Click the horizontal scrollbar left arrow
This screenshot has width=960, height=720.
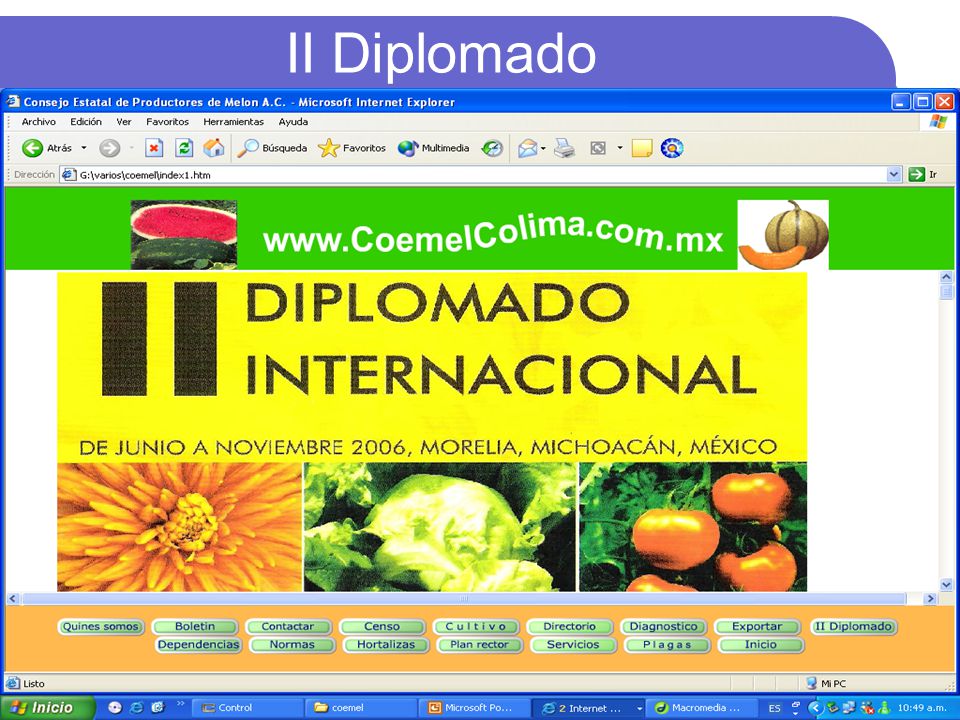tap(12, 599)
